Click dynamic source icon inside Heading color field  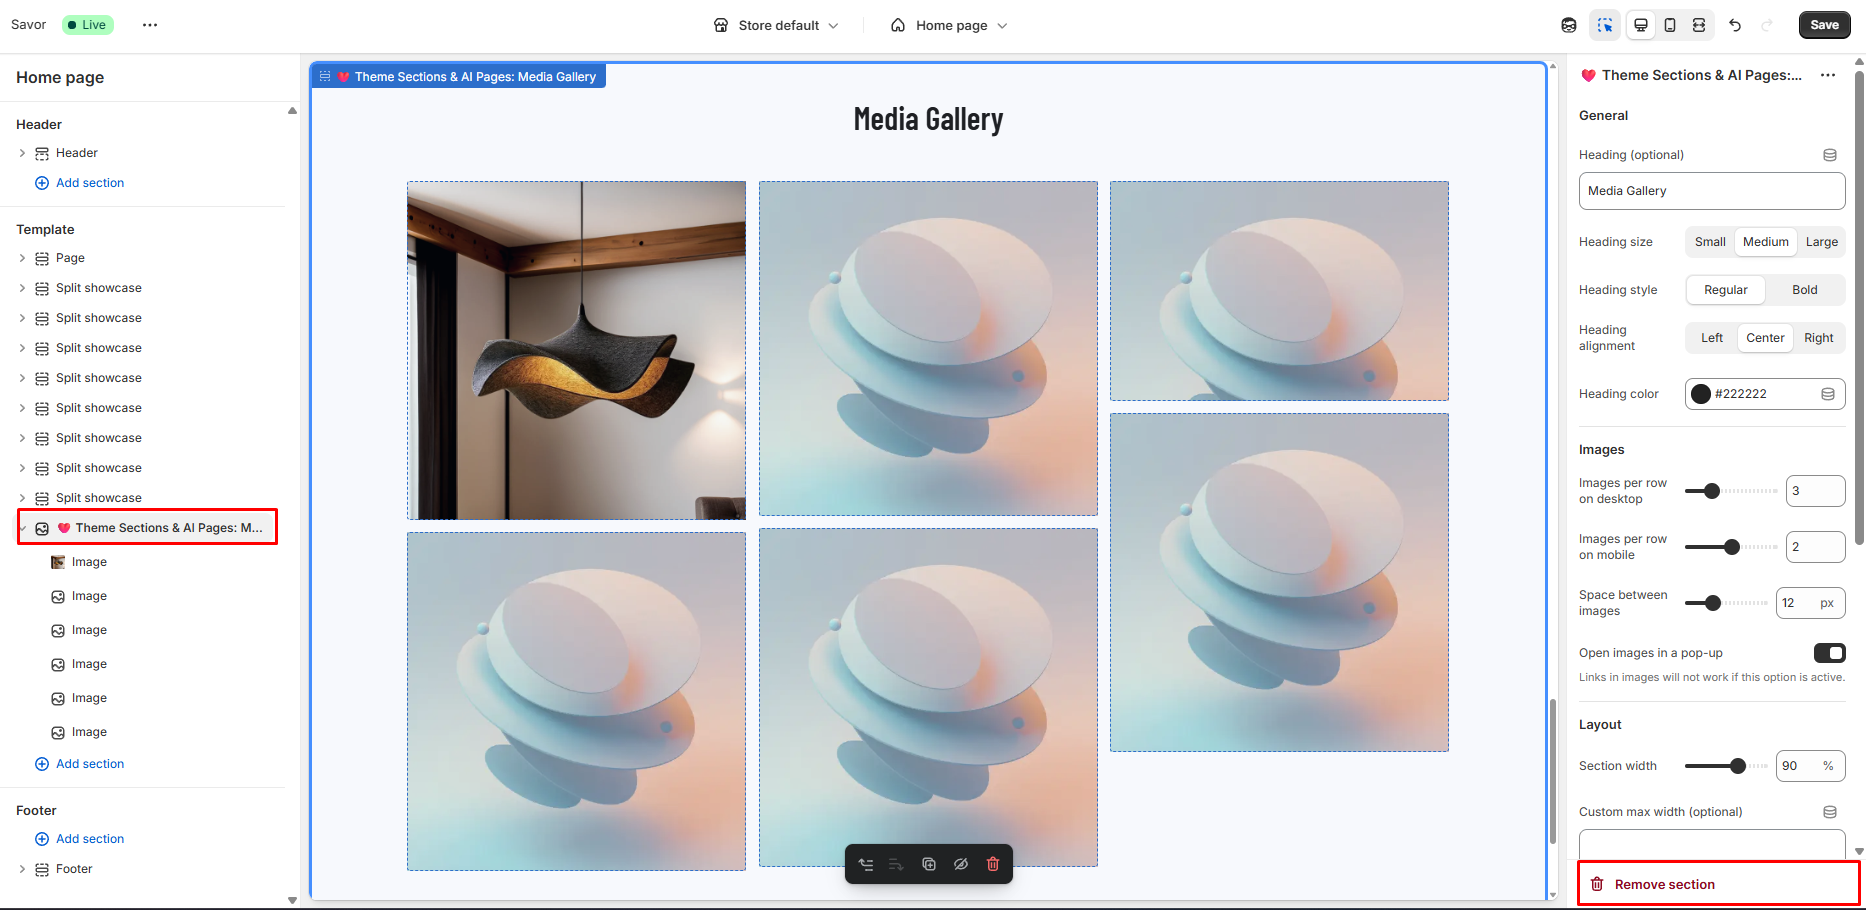click(1828, 394)
